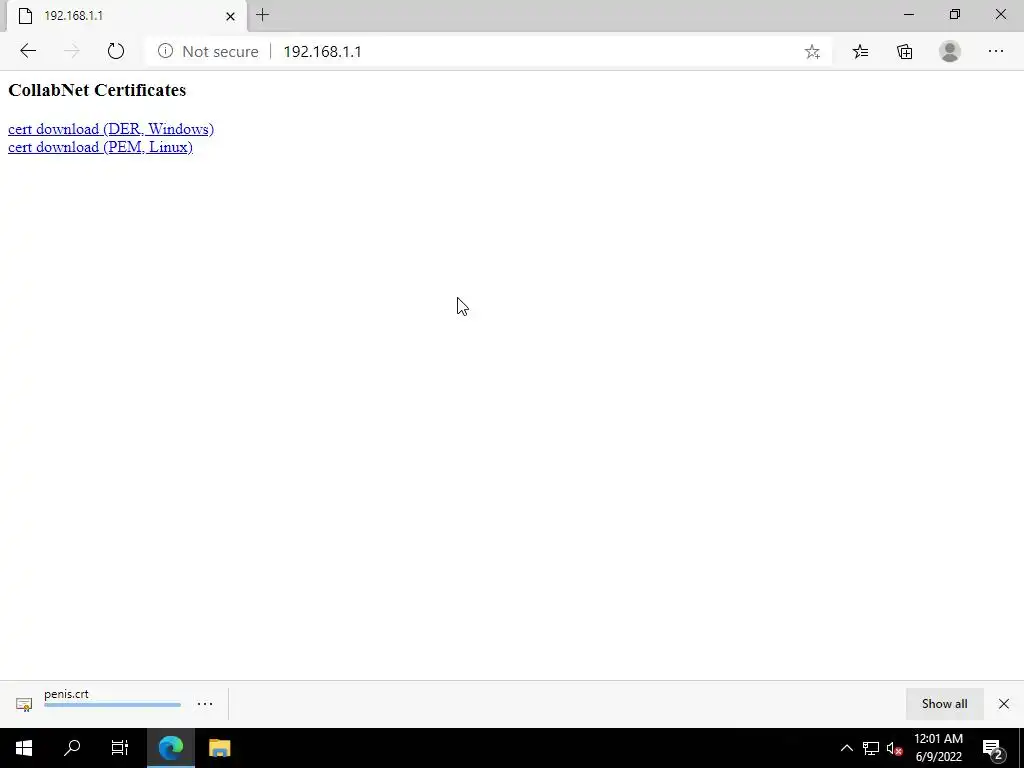Close the downloads bar
This screenshot has height=768, width=1024.
click(x=1004, y=704)
